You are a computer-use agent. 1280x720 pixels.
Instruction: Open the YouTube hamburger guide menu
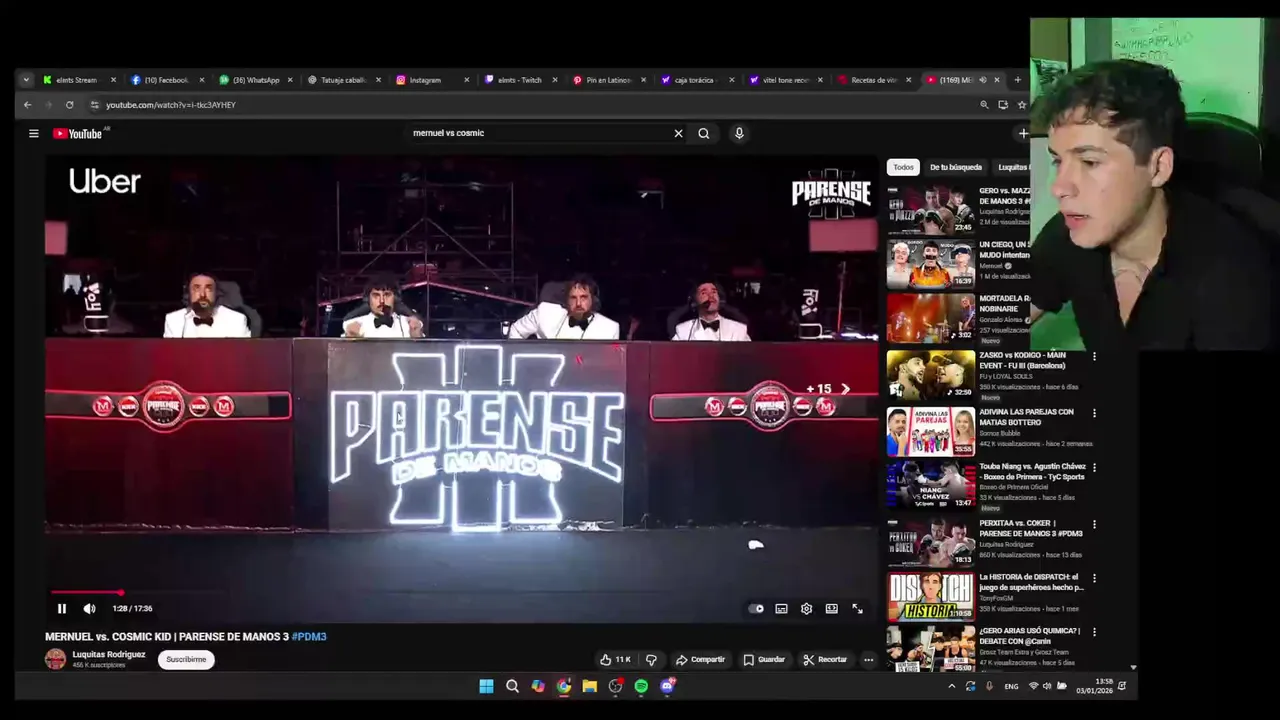tap(33, 133)
